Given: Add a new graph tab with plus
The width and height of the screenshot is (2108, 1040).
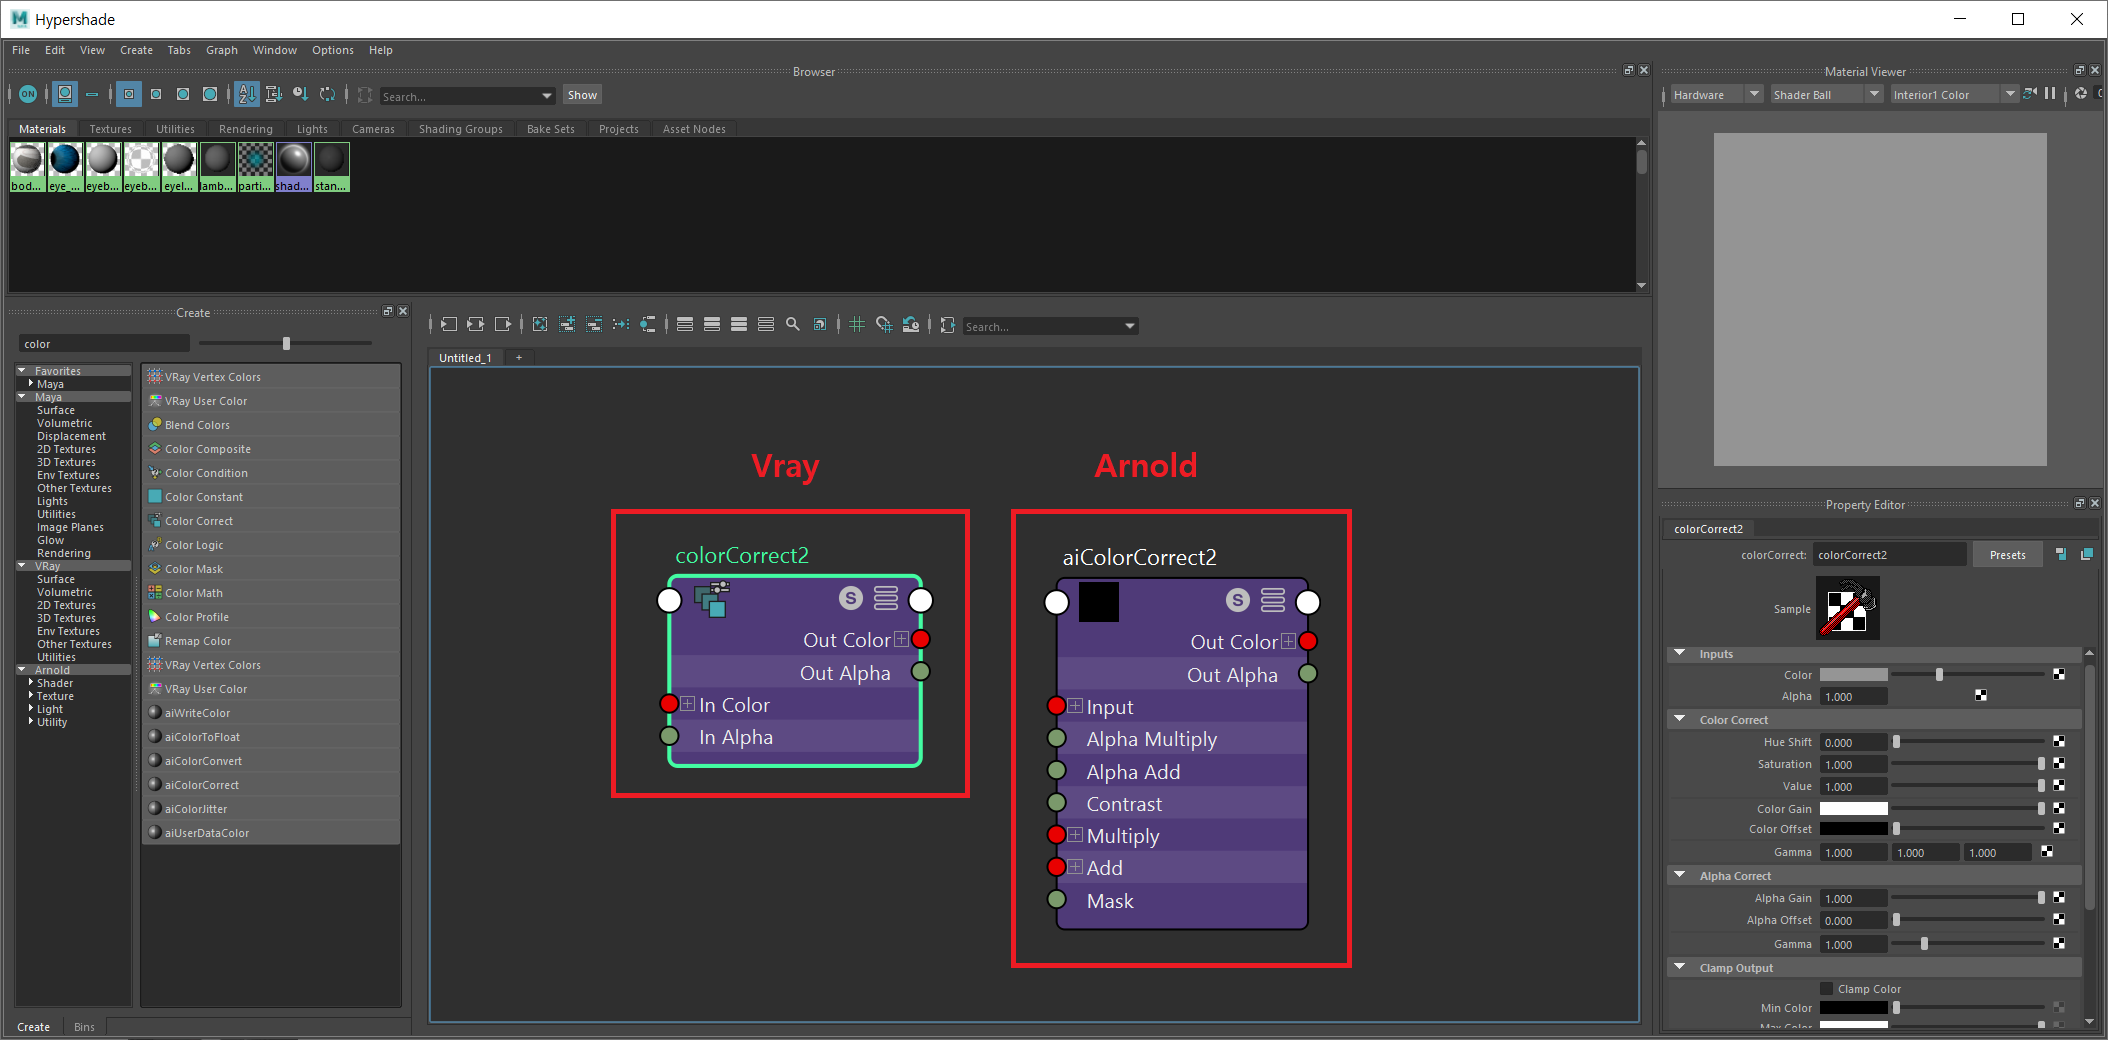Looking at the screenshot, I should 518,358.
